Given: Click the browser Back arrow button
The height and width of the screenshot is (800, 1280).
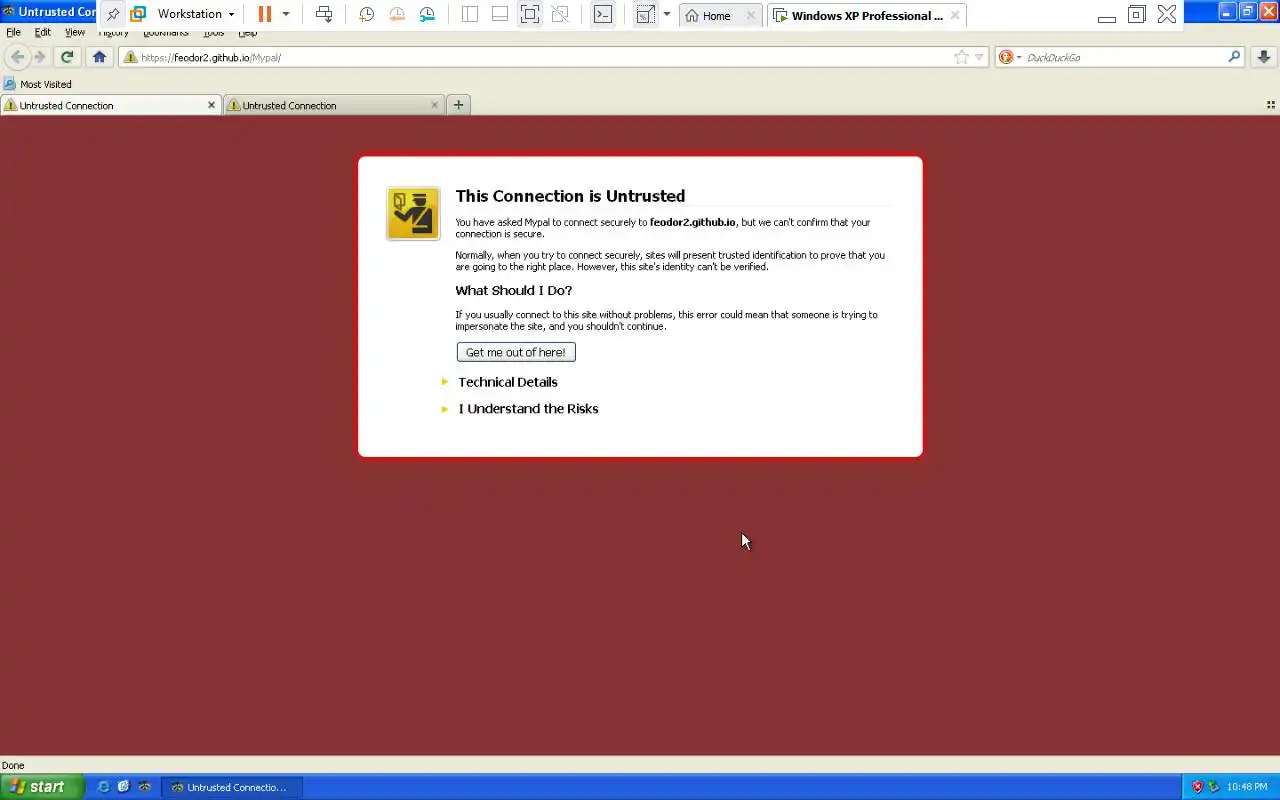Looking at the screenshot, I should pyautogui.click(x=17, y=57).
